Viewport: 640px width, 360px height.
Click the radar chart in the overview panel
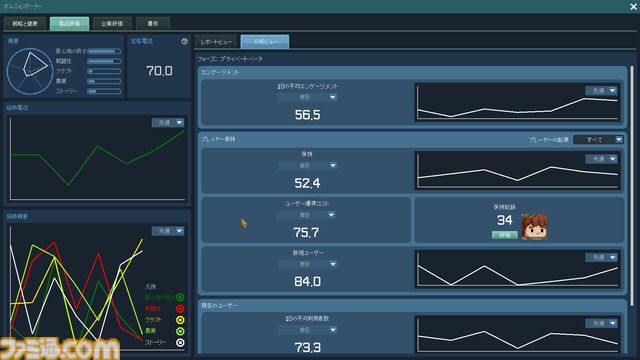(x=30, y=71)
